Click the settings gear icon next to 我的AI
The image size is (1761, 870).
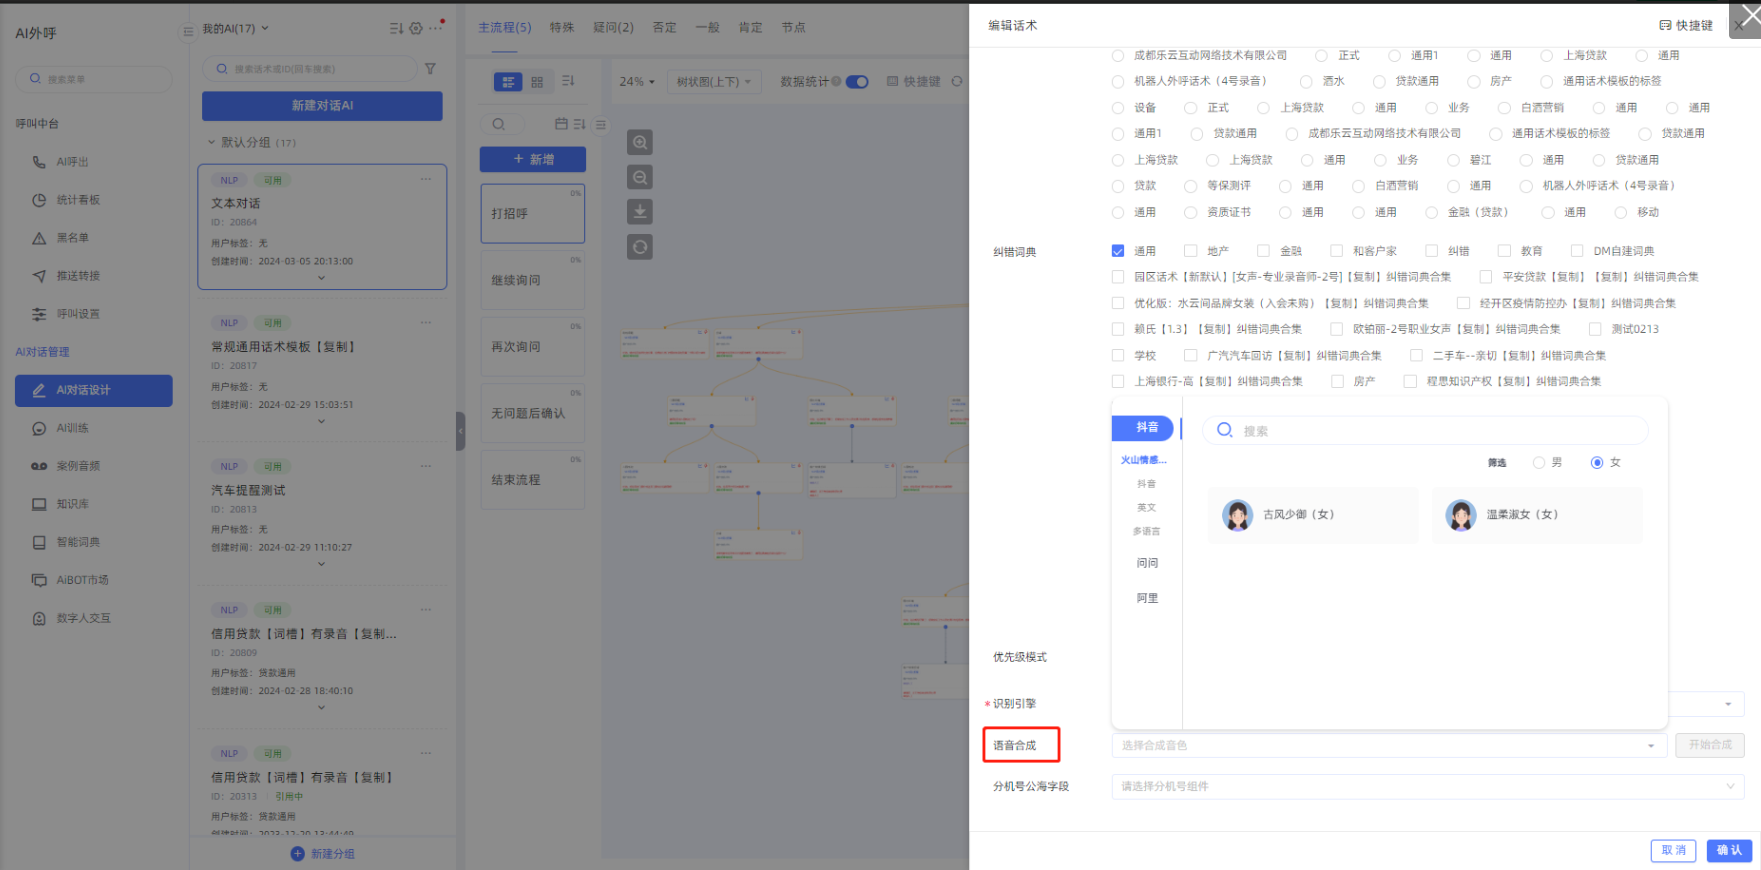pyautogui.click(x=416, y=28)
